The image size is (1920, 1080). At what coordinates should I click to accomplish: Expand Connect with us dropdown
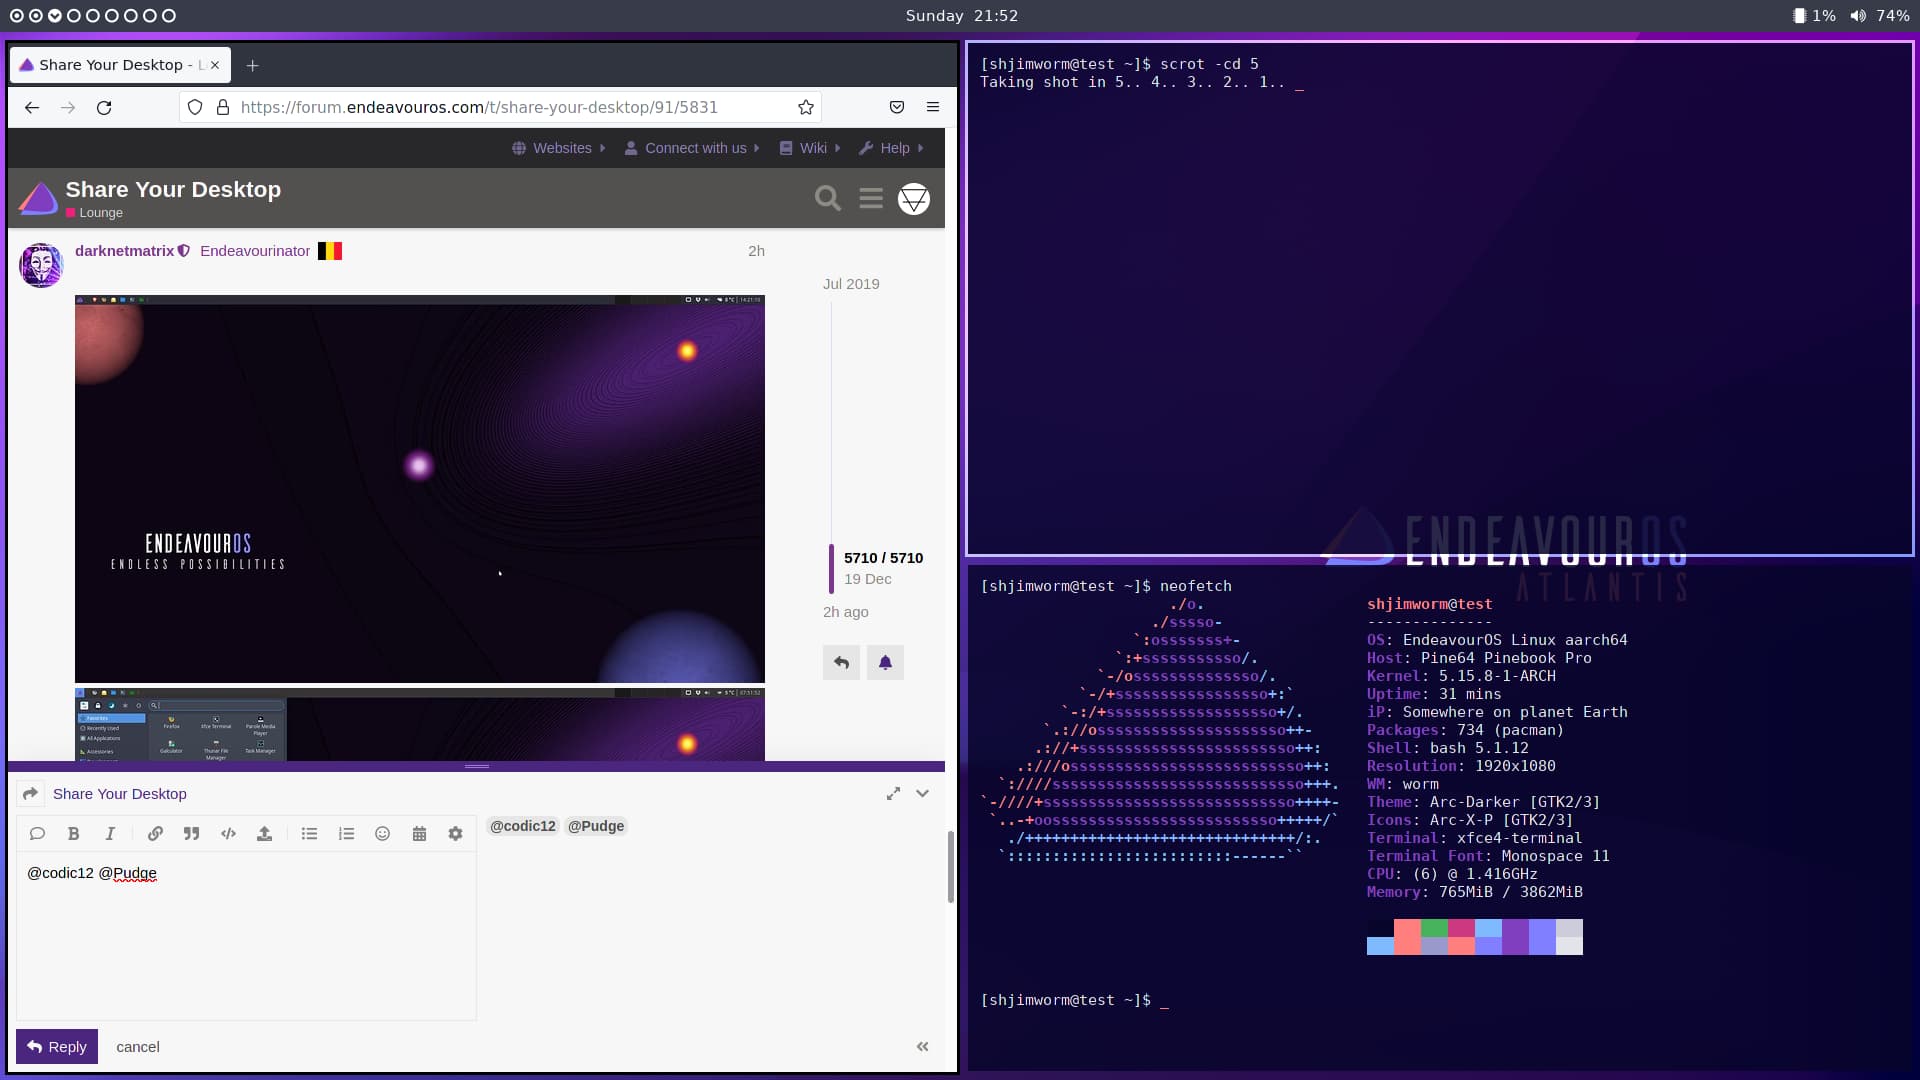(x=692, y=148)
